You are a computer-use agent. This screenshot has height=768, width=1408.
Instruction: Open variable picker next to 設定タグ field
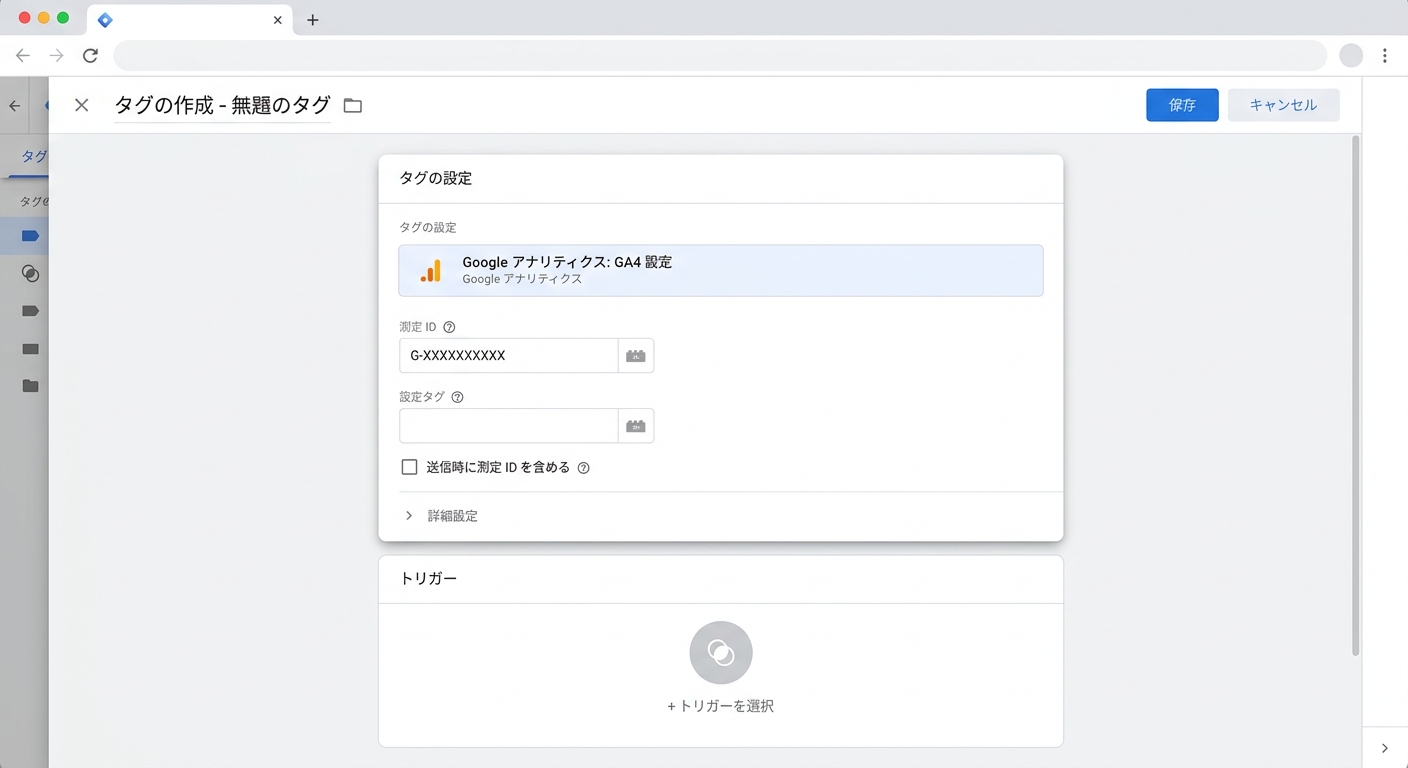pyautogui.click(x=636, y=425)
